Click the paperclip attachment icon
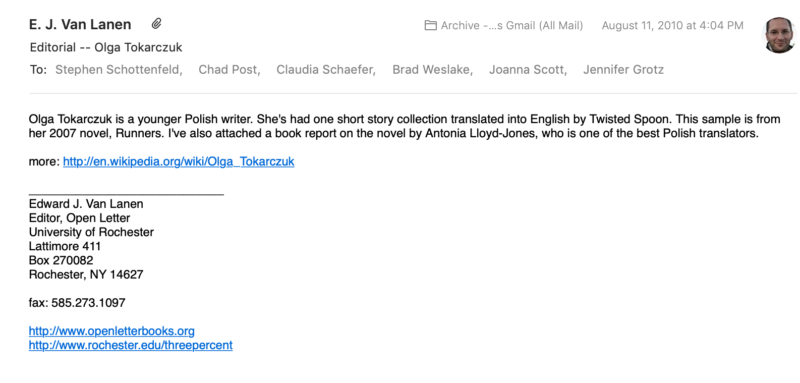The width and height of the screenshot is (800, 383). click(x=157, y=23)
